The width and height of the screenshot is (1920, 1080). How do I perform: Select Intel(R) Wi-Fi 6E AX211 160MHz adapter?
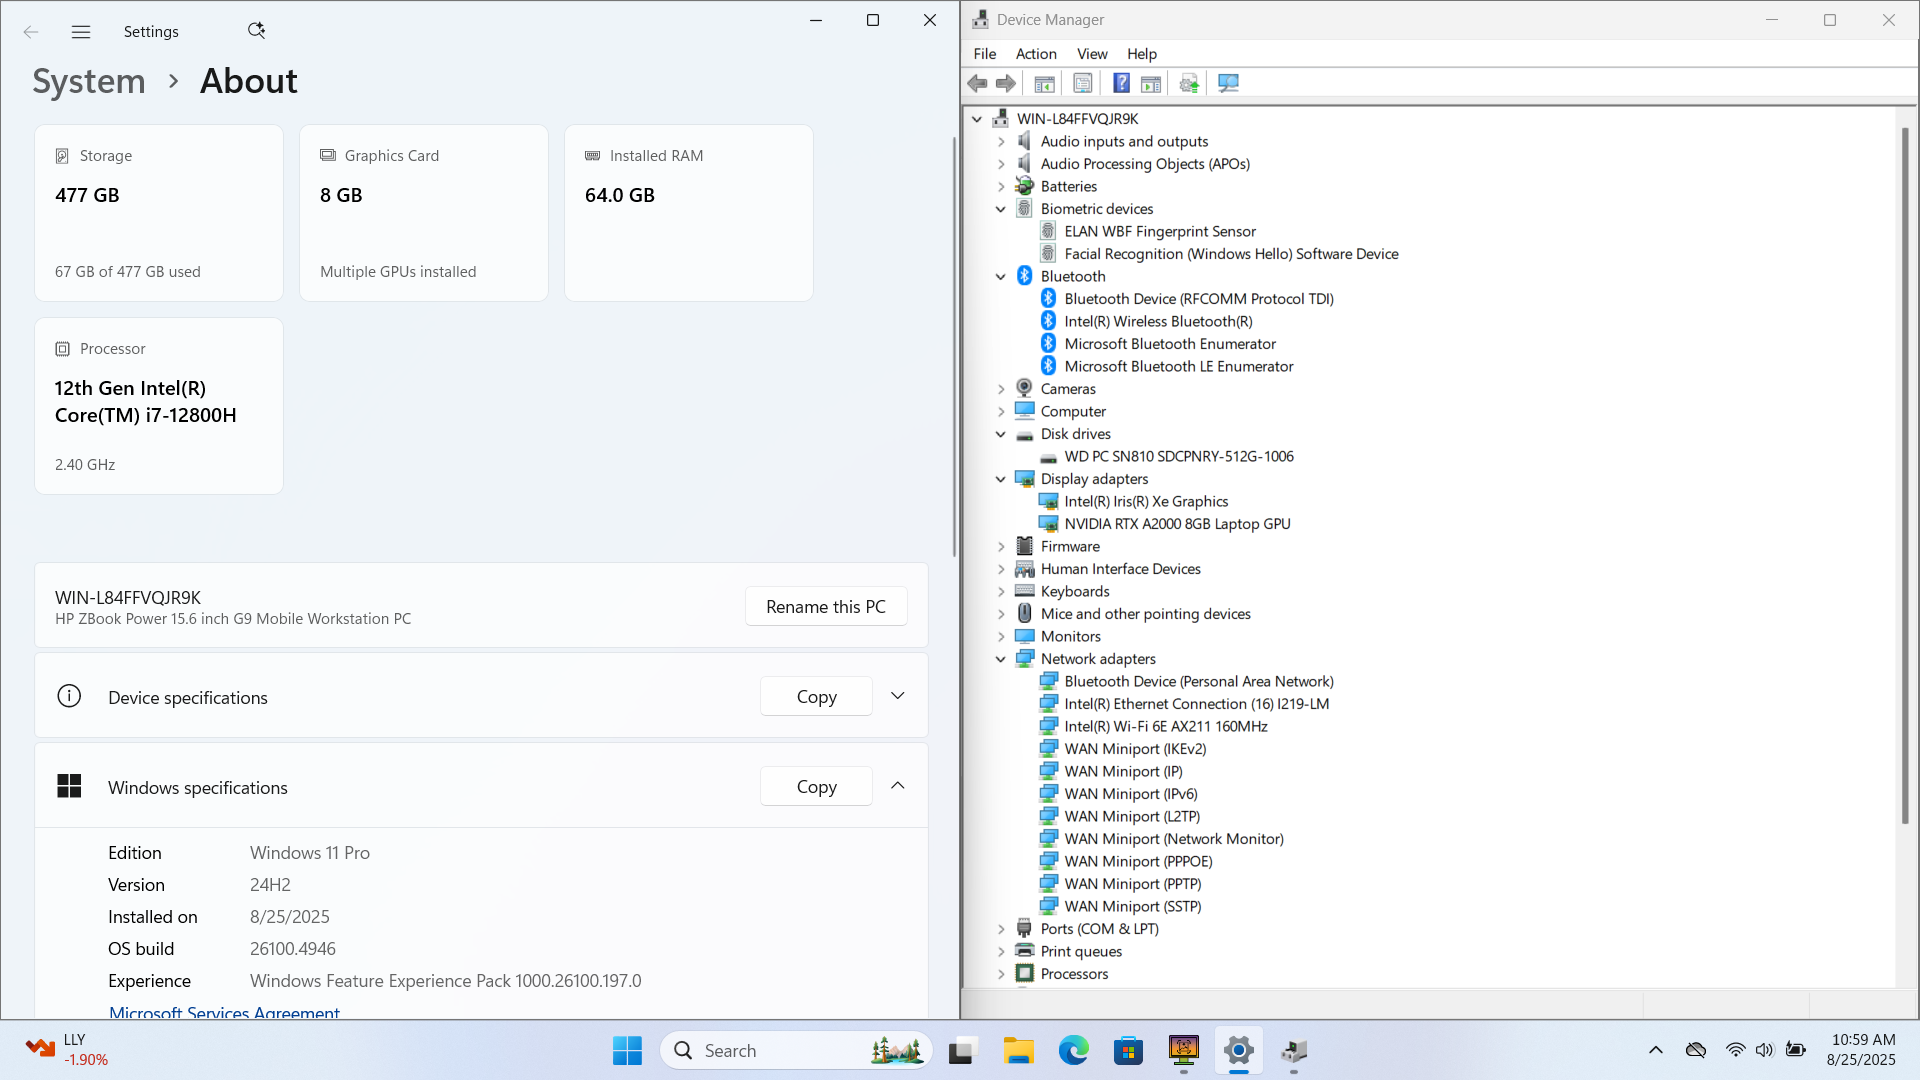(x=1166, y=726)
